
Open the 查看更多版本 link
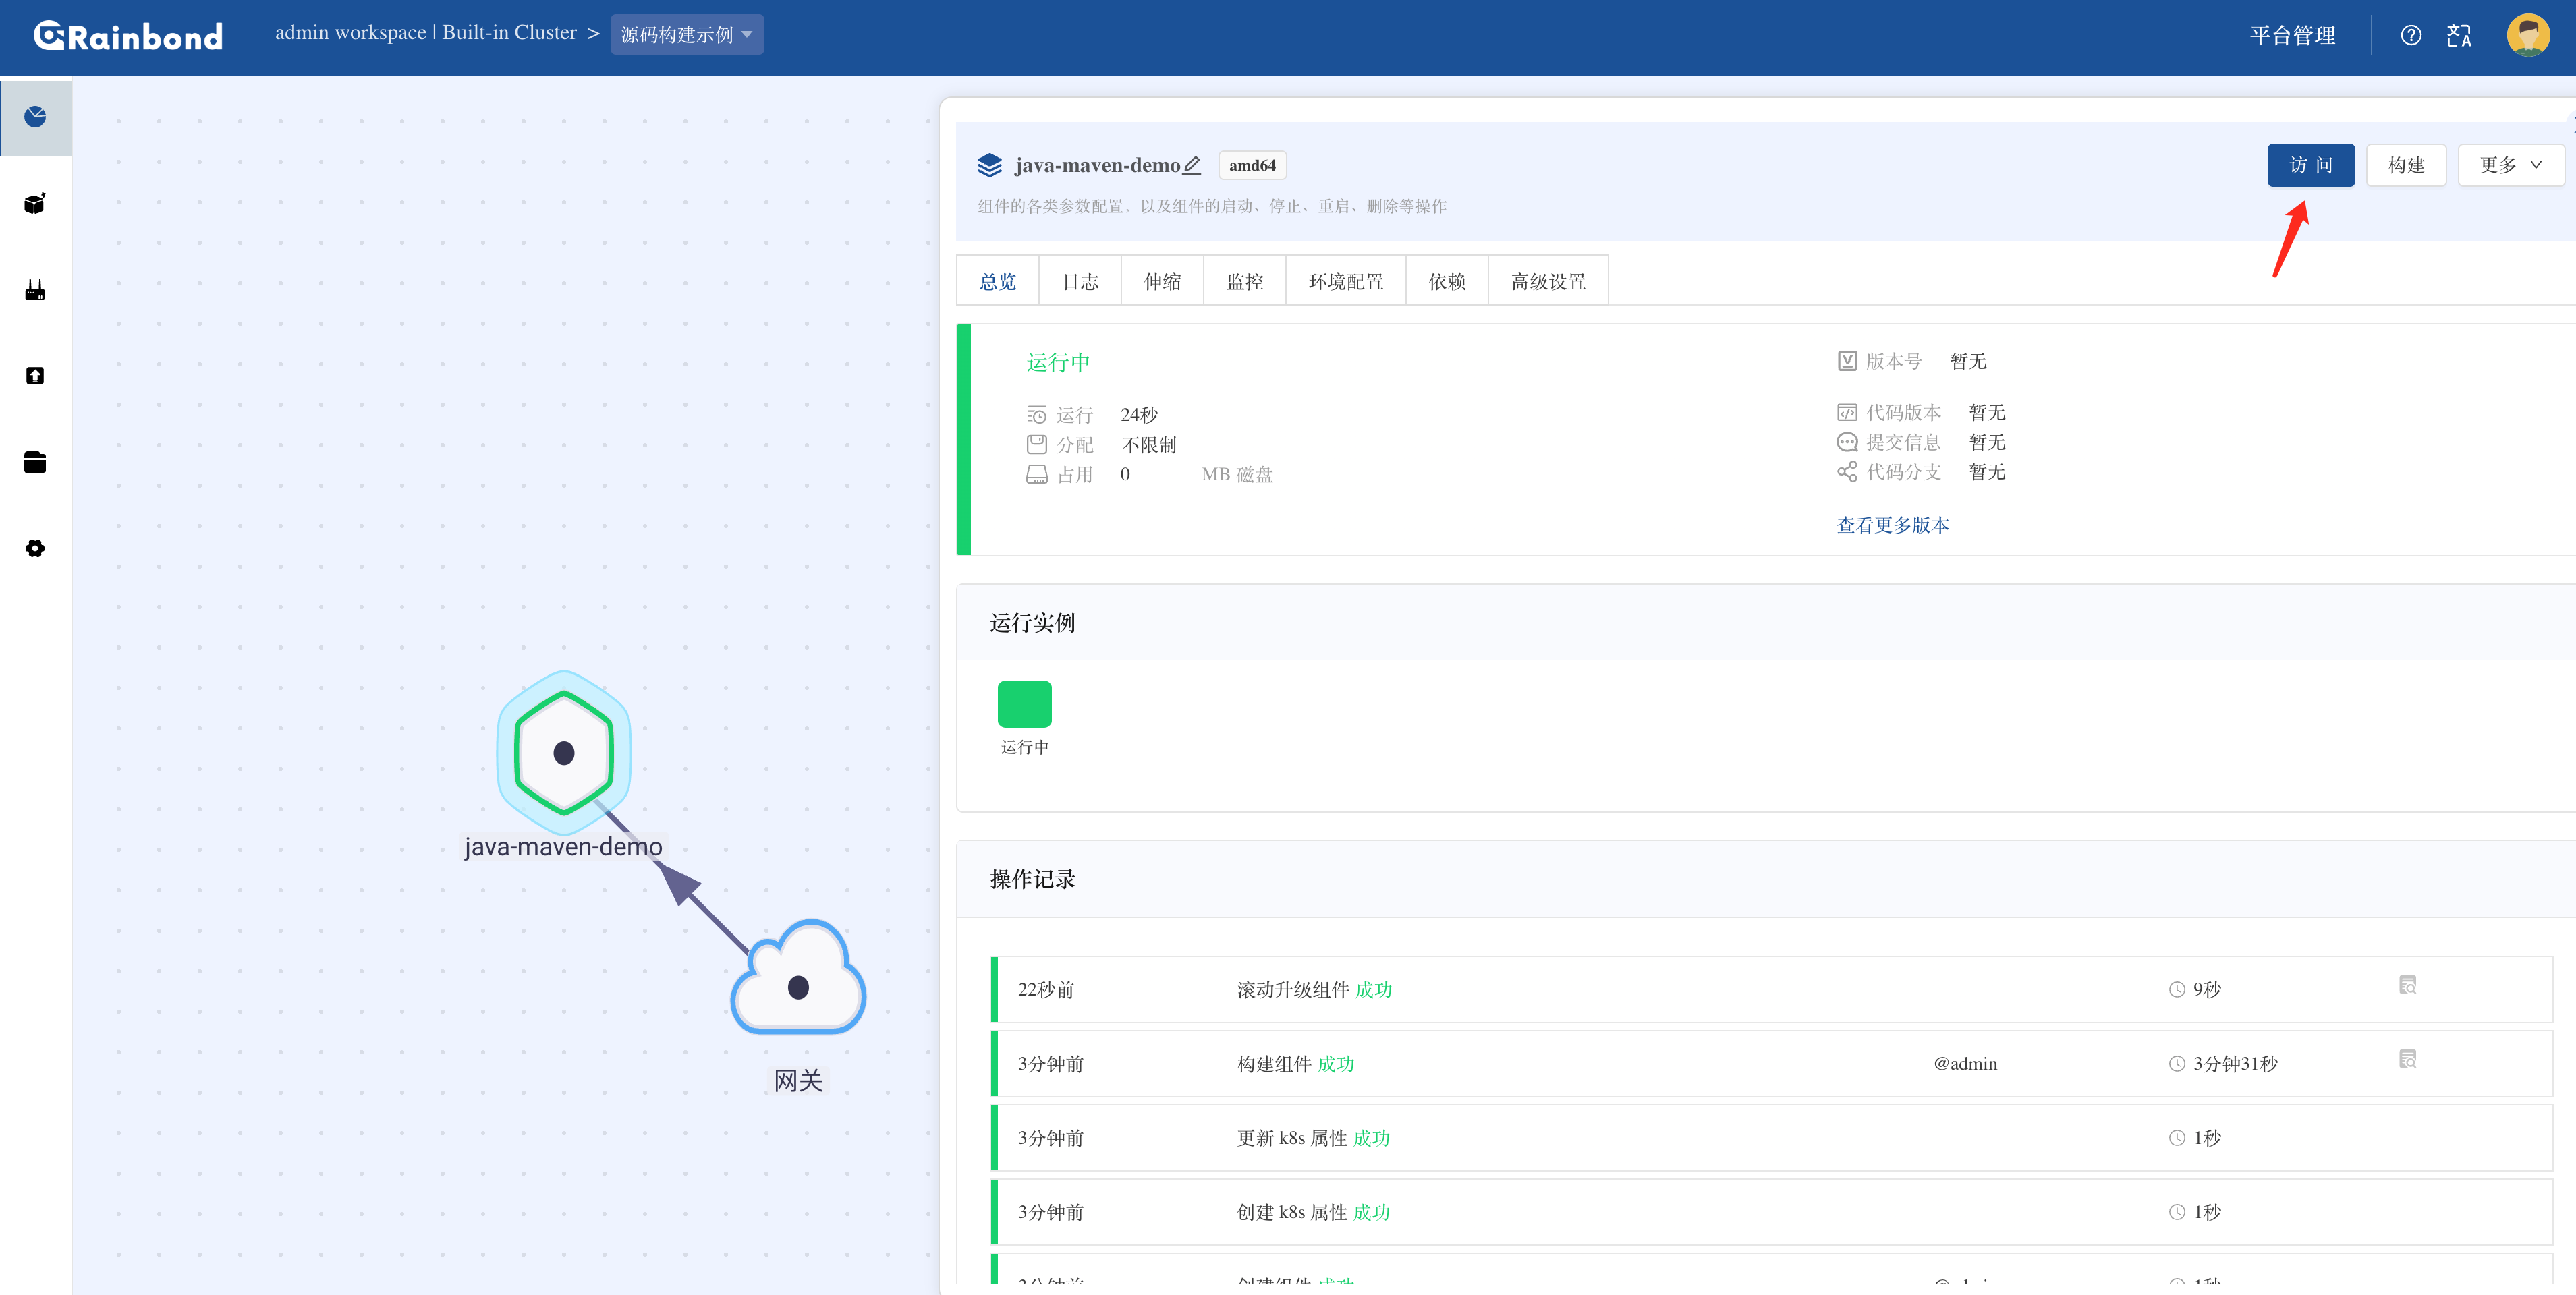coord(1892,525)
